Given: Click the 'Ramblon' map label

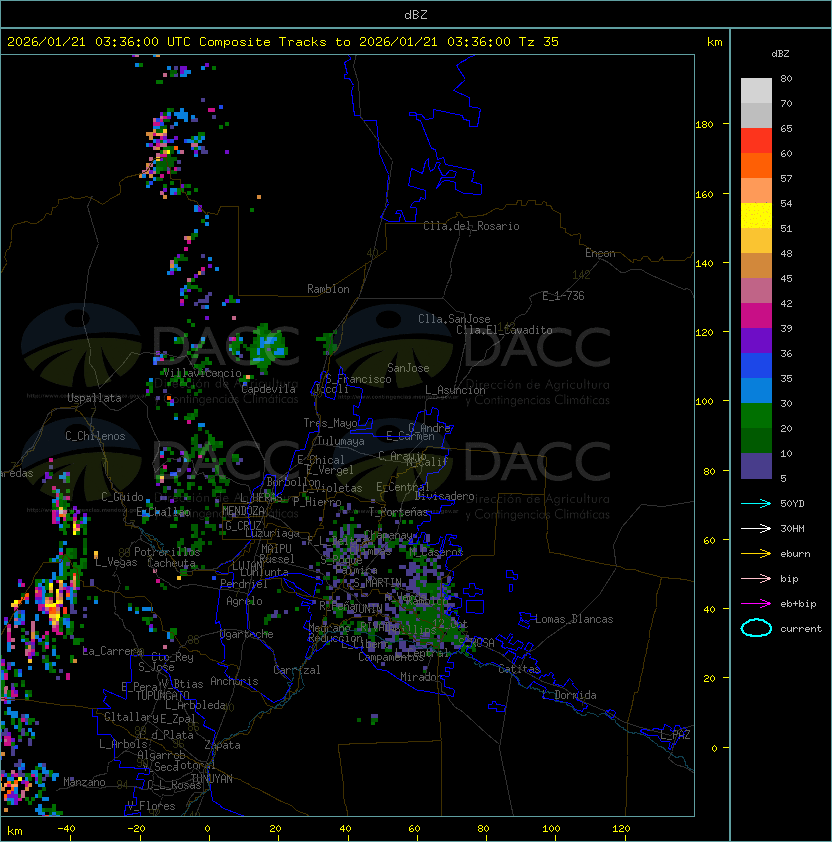Looking at the screenshot, I should click(x=328, y=289).
